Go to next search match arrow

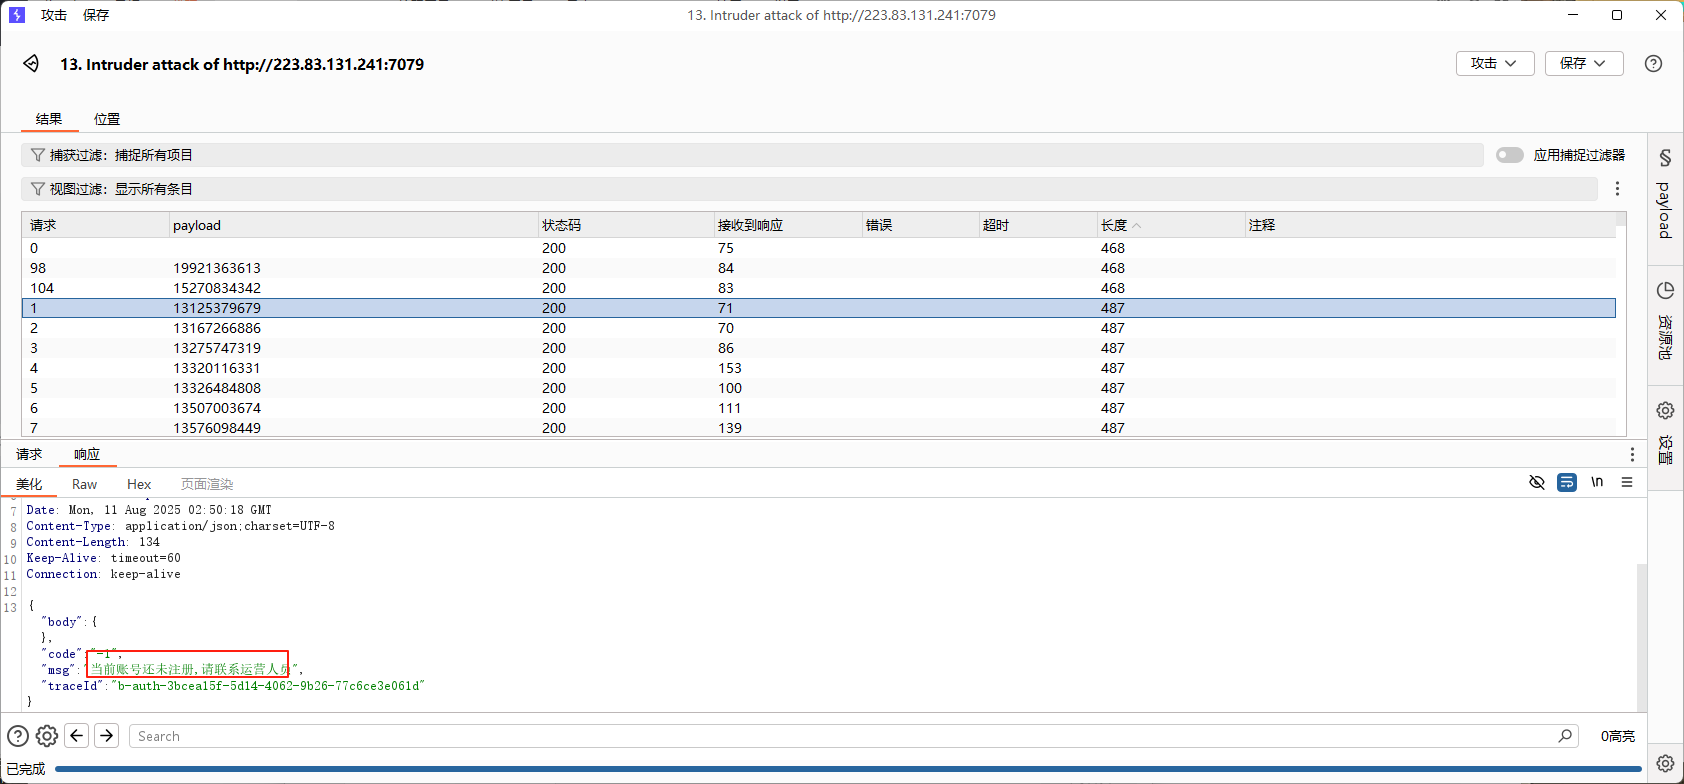click(x=107, y=736)
